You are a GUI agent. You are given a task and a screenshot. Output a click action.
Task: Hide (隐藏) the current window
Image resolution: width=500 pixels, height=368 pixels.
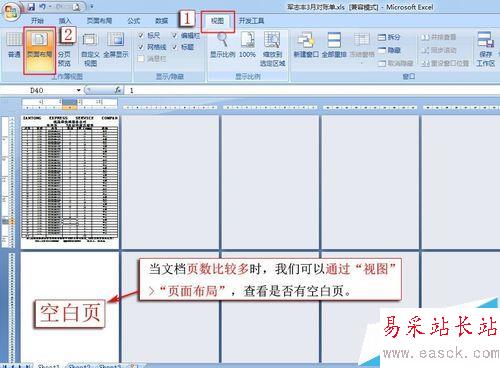click(389, 50)
